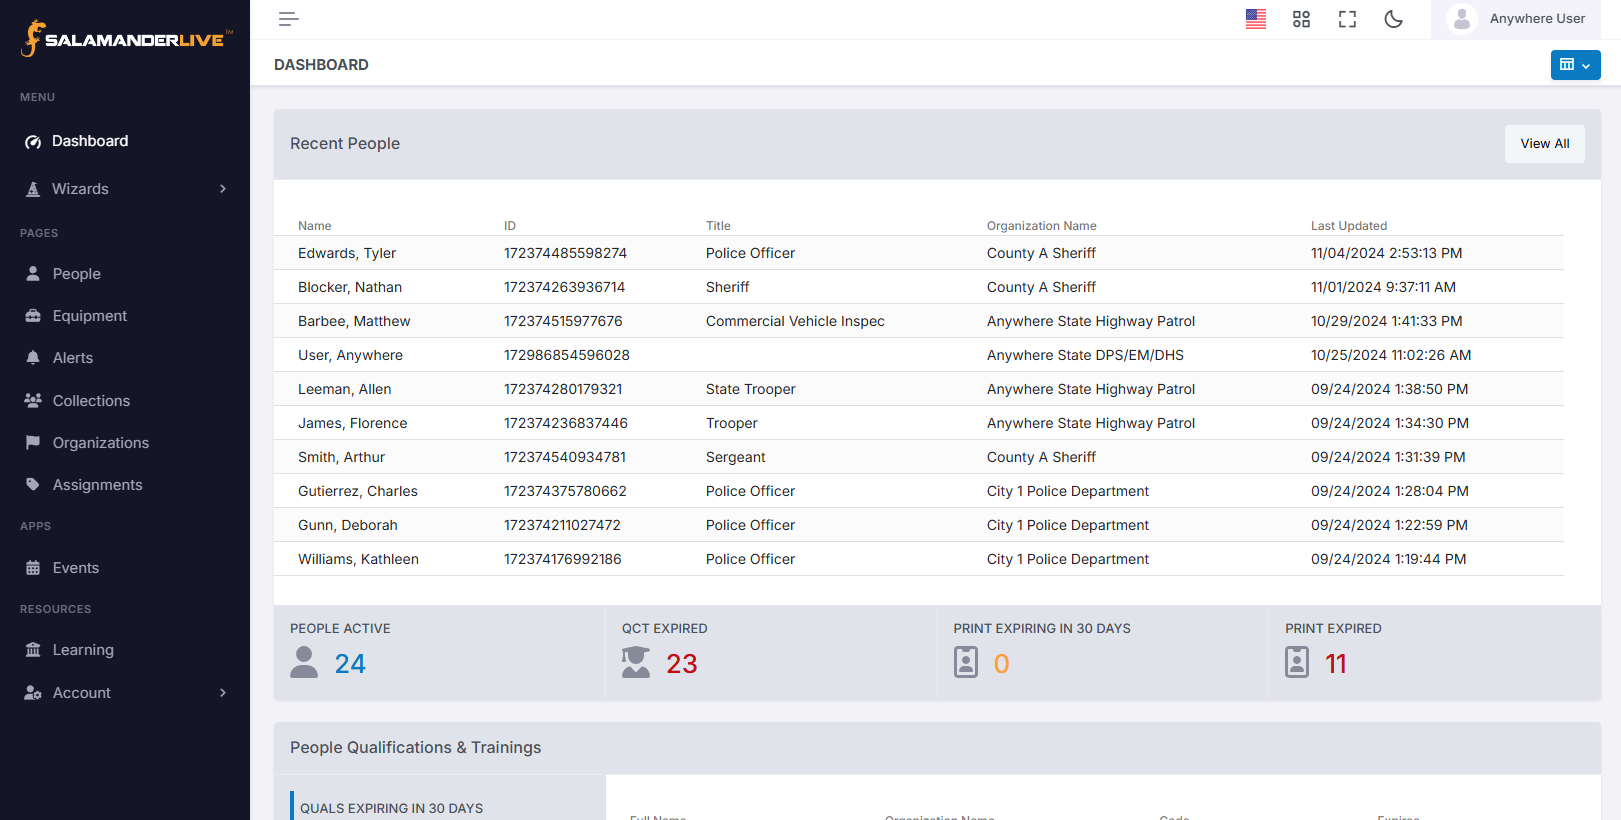Toggle dark mode moon icon
Image resolution: width=1621 pixels, height=820 pixels.
(x=1394, y=19)
